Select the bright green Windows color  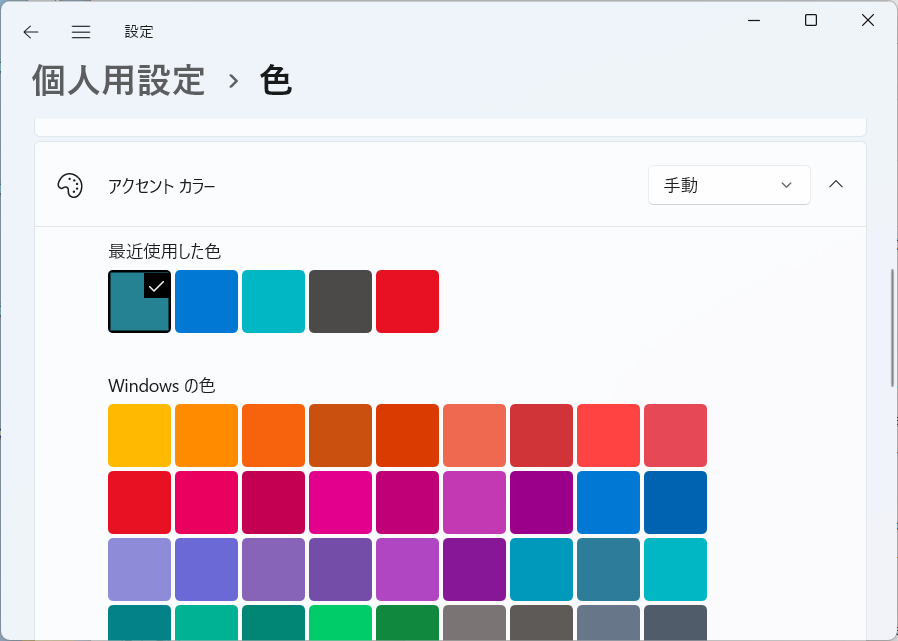point(340,622)
